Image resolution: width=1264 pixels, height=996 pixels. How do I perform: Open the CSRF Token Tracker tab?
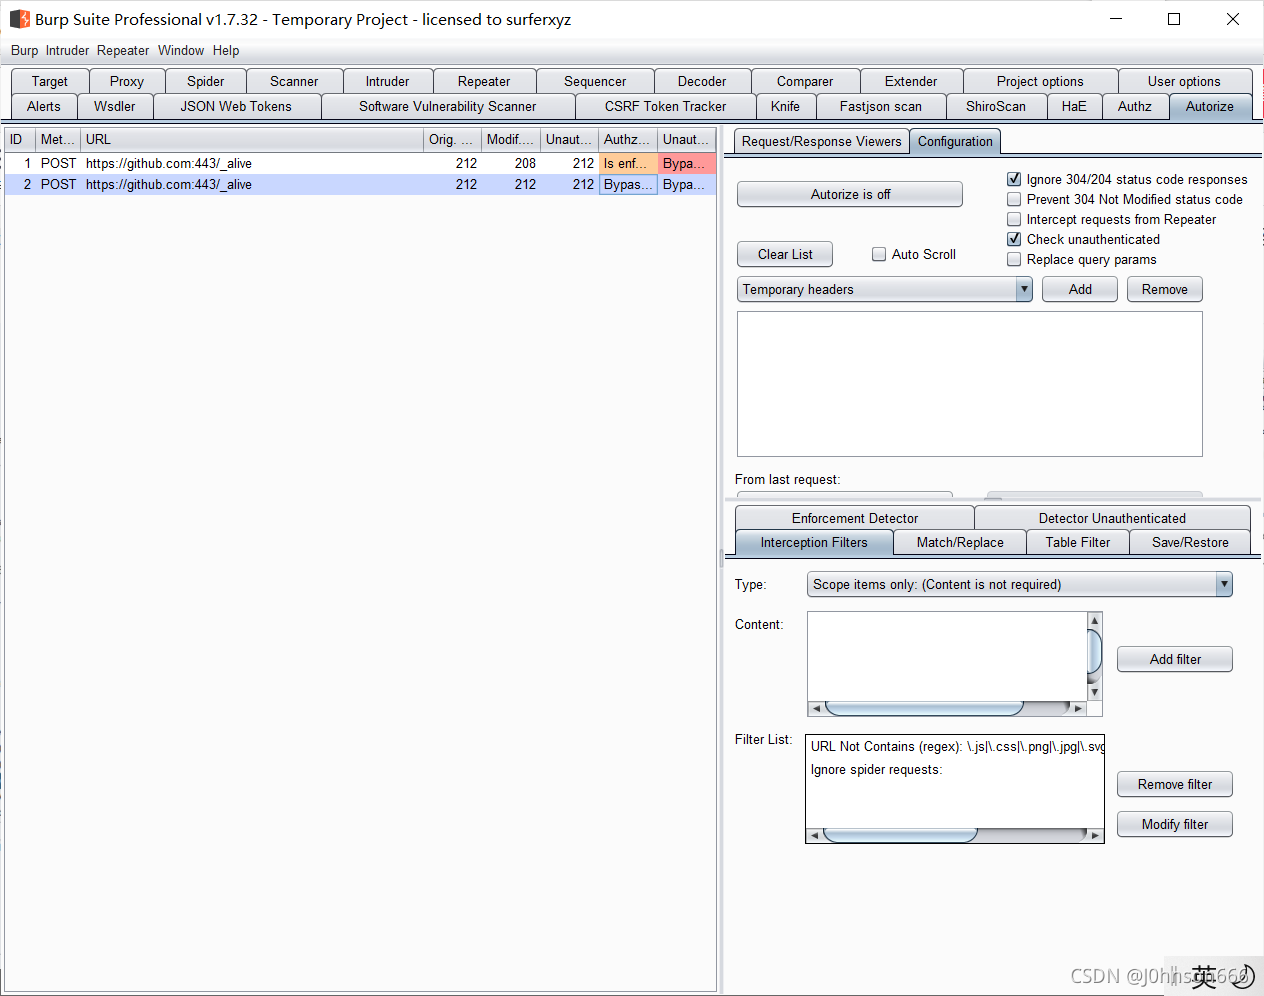666,106
